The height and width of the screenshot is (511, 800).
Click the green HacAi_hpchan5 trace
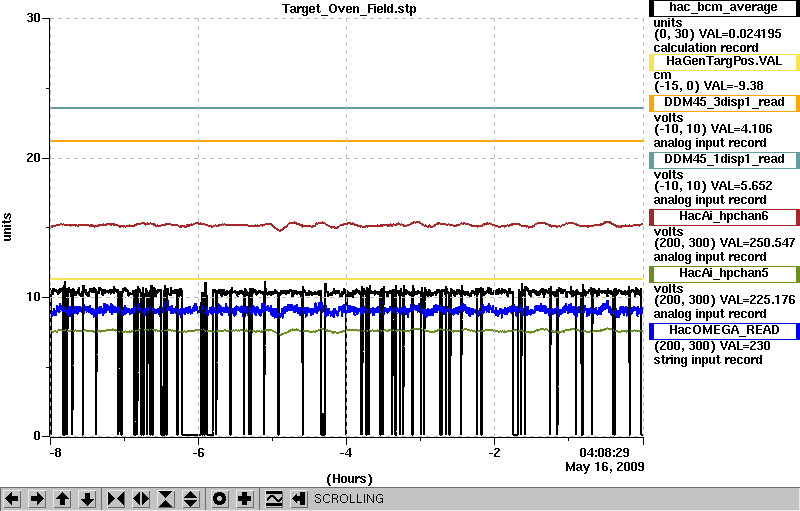(x=347, y=331)
